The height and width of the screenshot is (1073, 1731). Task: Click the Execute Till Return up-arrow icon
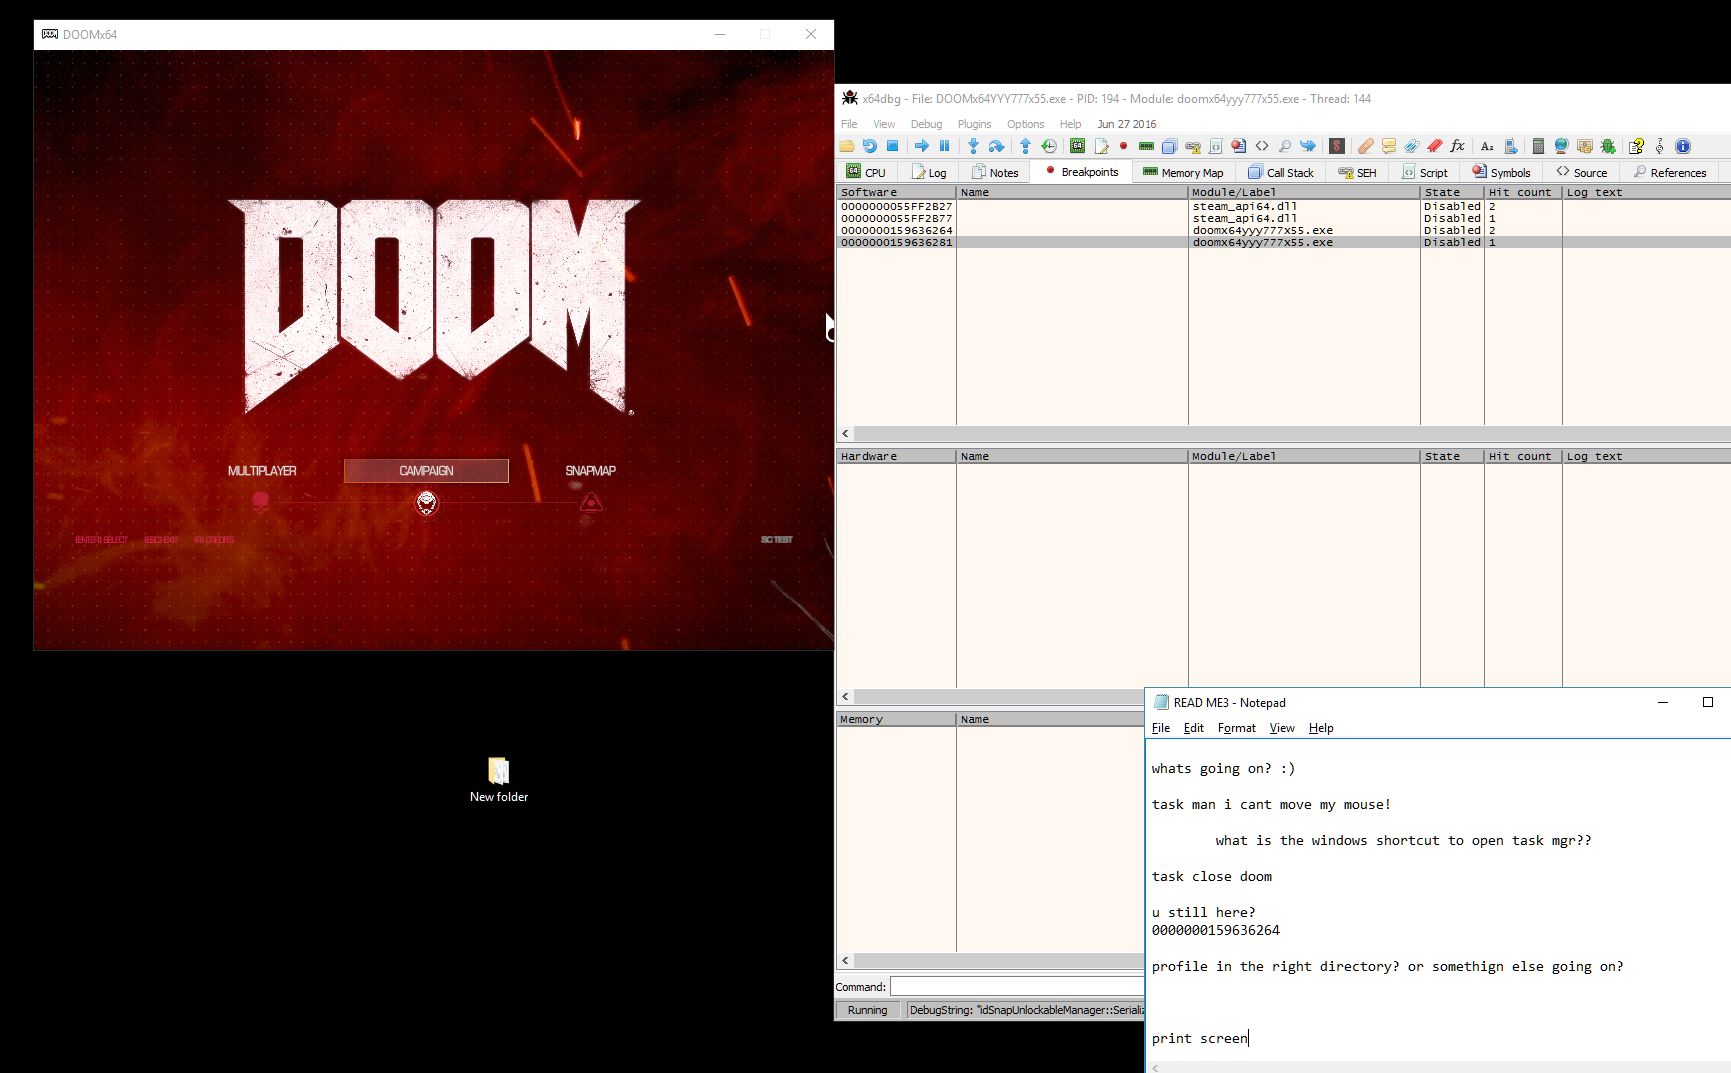click(1025, 146)
